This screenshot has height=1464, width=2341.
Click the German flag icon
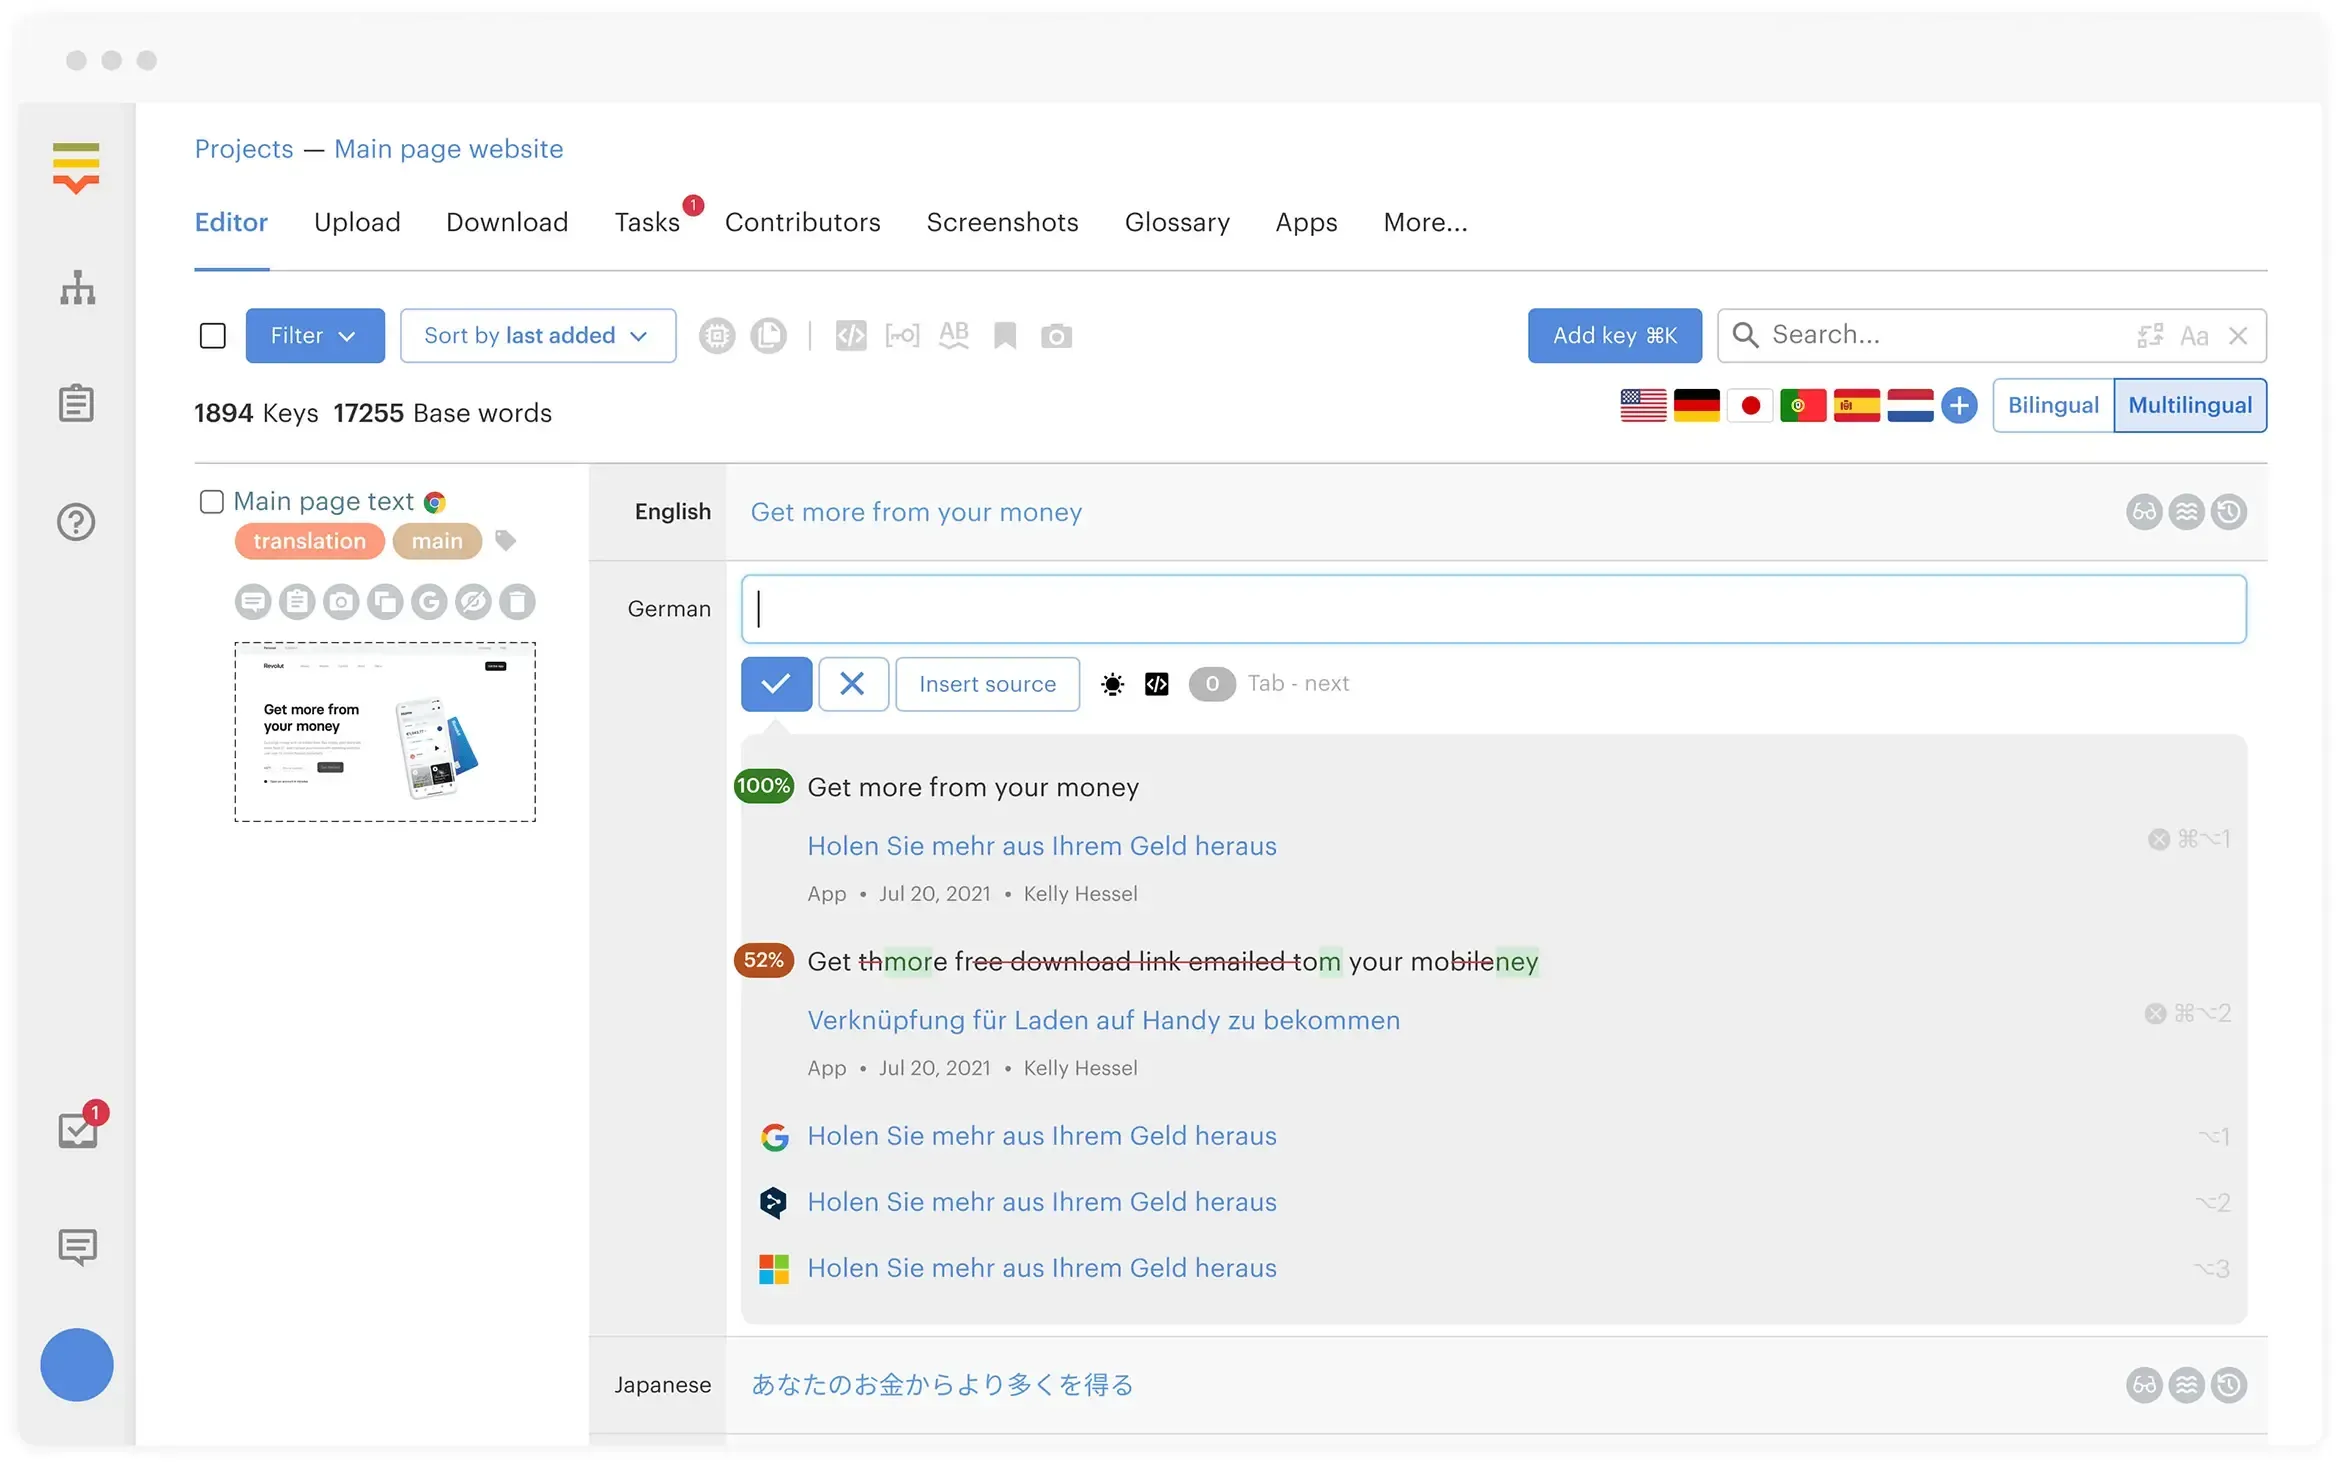pos(1696,406)
